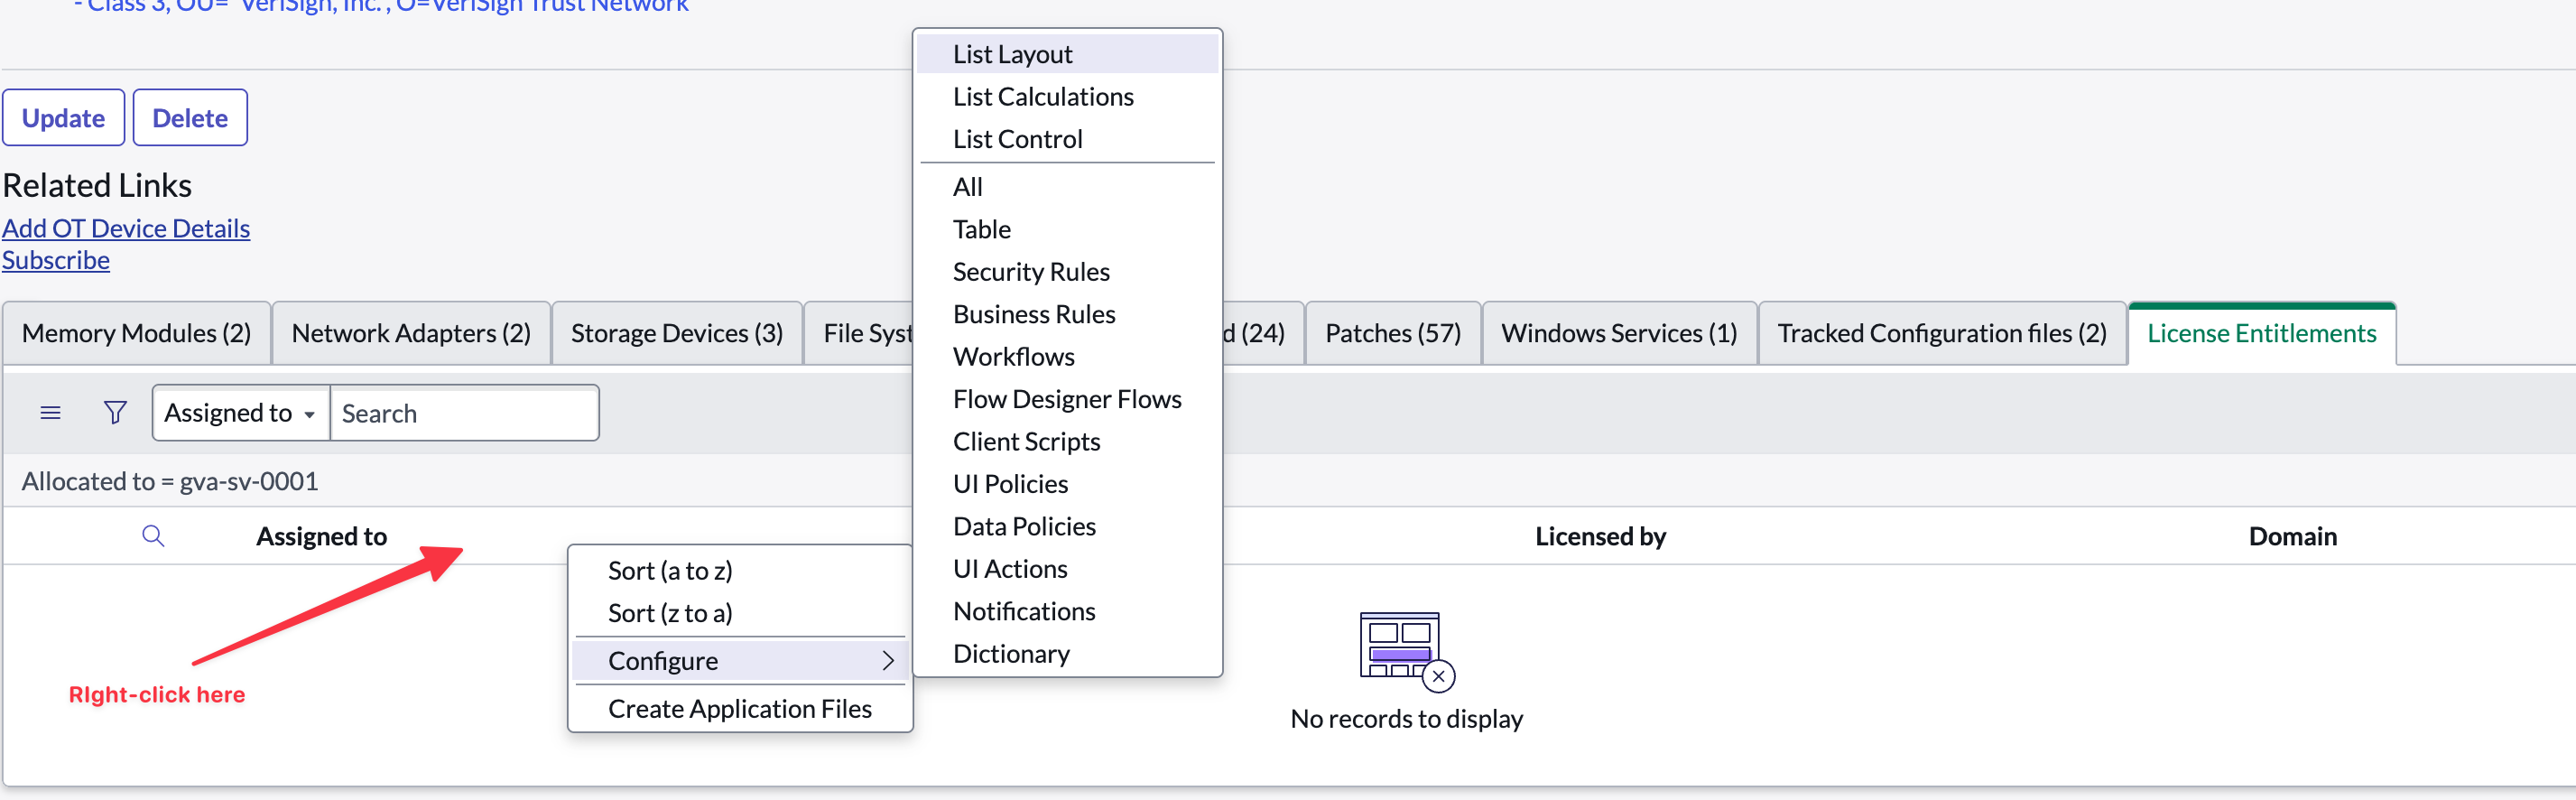Open the Add OT Device Details link
Image resolution: width=2576 pixels, height=800 pixels.
click(x=126, y=229)
